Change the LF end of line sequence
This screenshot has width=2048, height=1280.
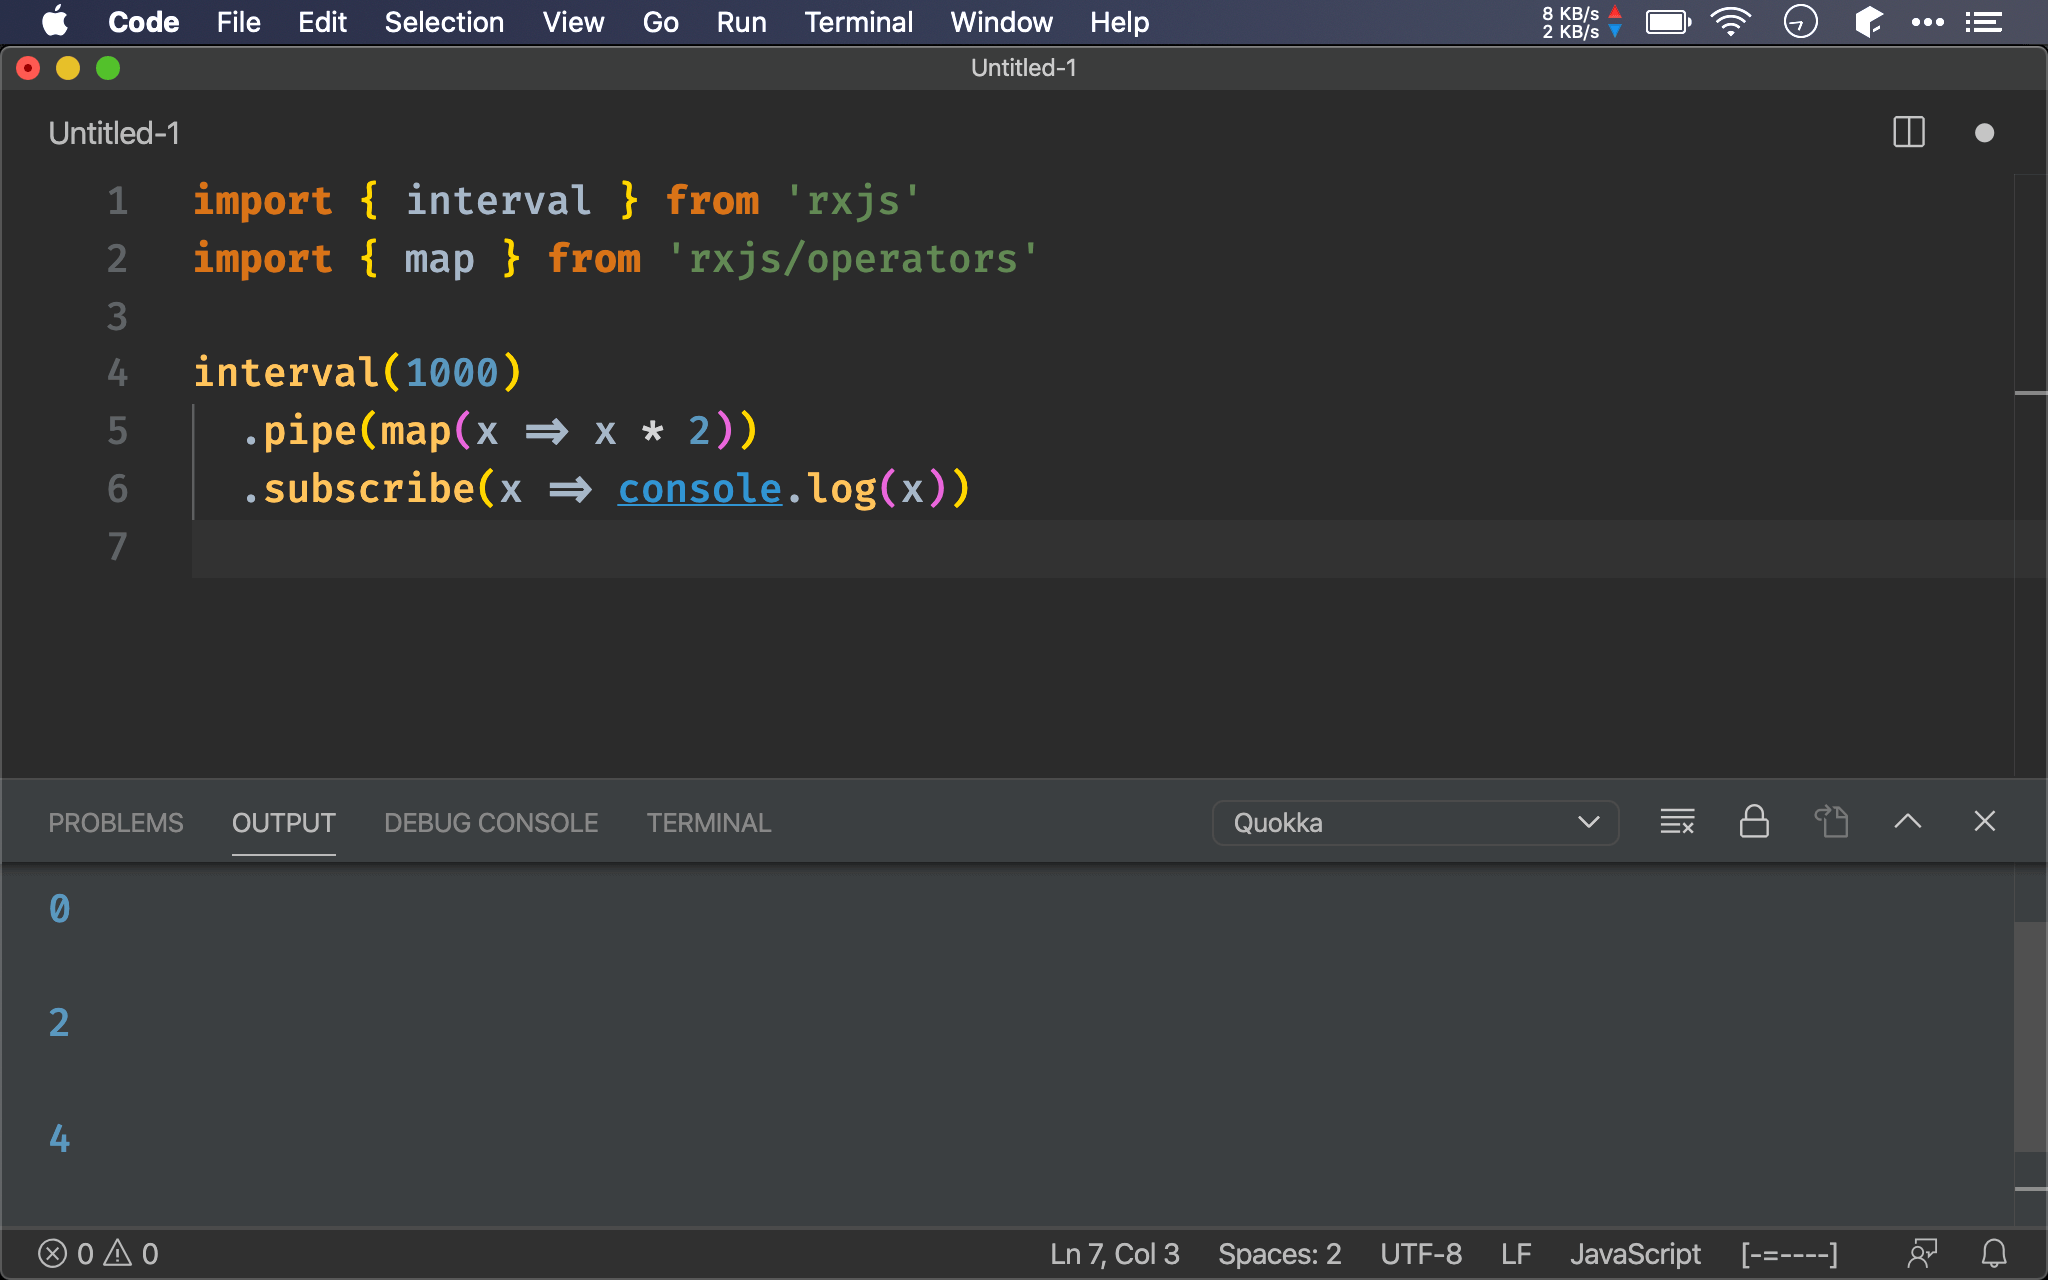click(1516, 1254)
